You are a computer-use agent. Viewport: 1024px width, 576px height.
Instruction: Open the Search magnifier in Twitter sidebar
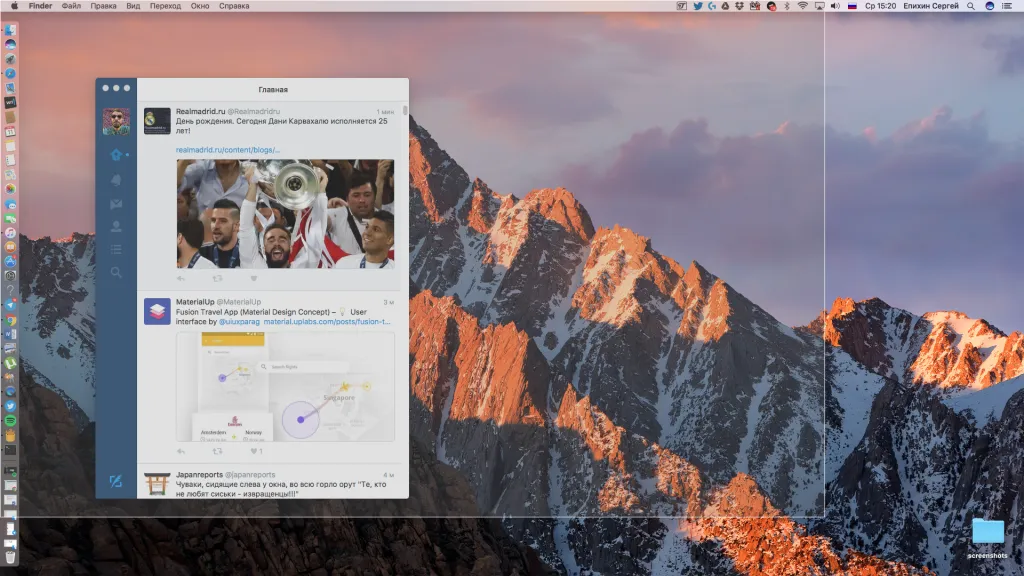click(x=116, y=272)
